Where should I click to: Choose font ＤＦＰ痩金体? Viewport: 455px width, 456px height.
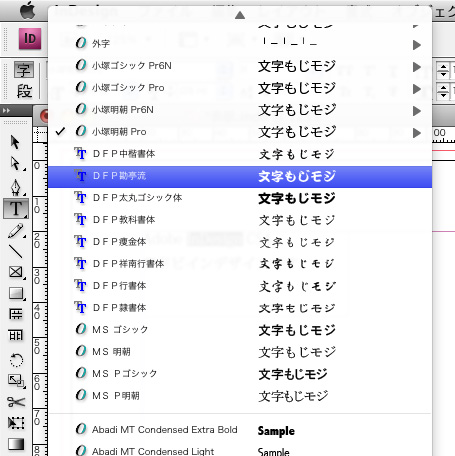coord(240,242)
